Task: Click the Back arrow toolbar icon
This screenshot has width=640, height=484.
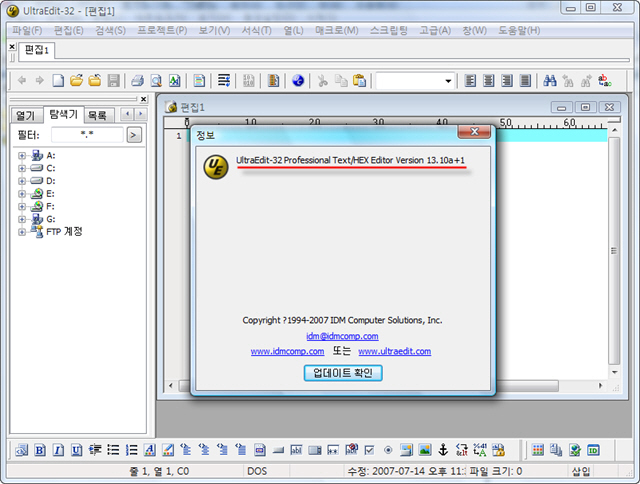Action: [22, 80]
